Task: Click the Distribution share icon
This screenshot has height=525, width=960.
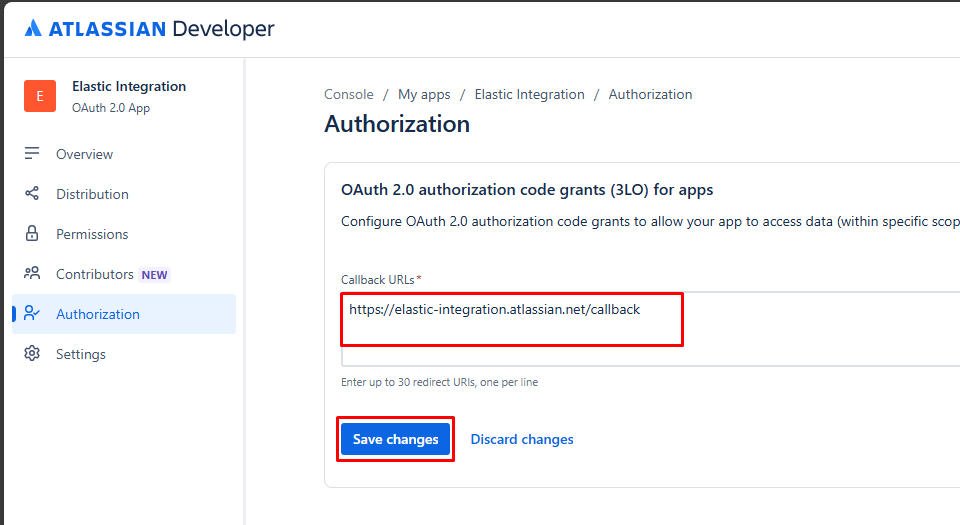Action: (x=32, y=194)
